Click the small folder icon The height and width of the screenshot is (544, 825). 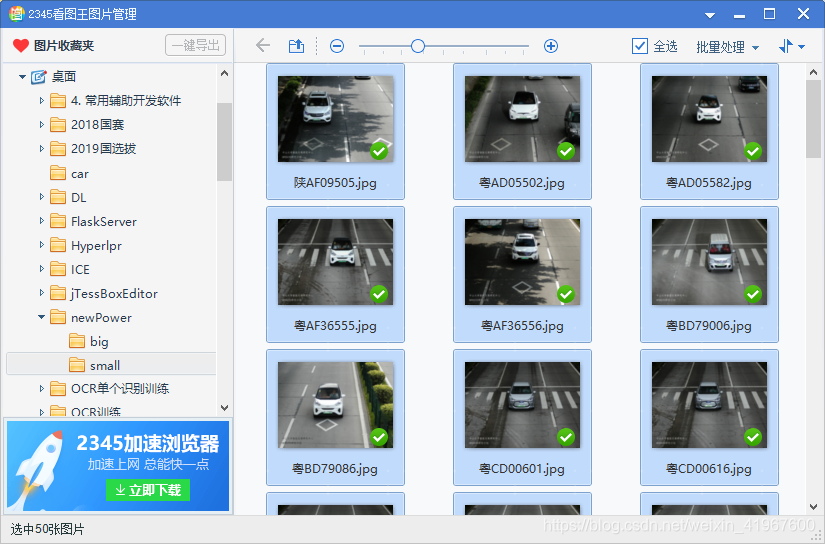pyautogui.click(x=77, y=365)
